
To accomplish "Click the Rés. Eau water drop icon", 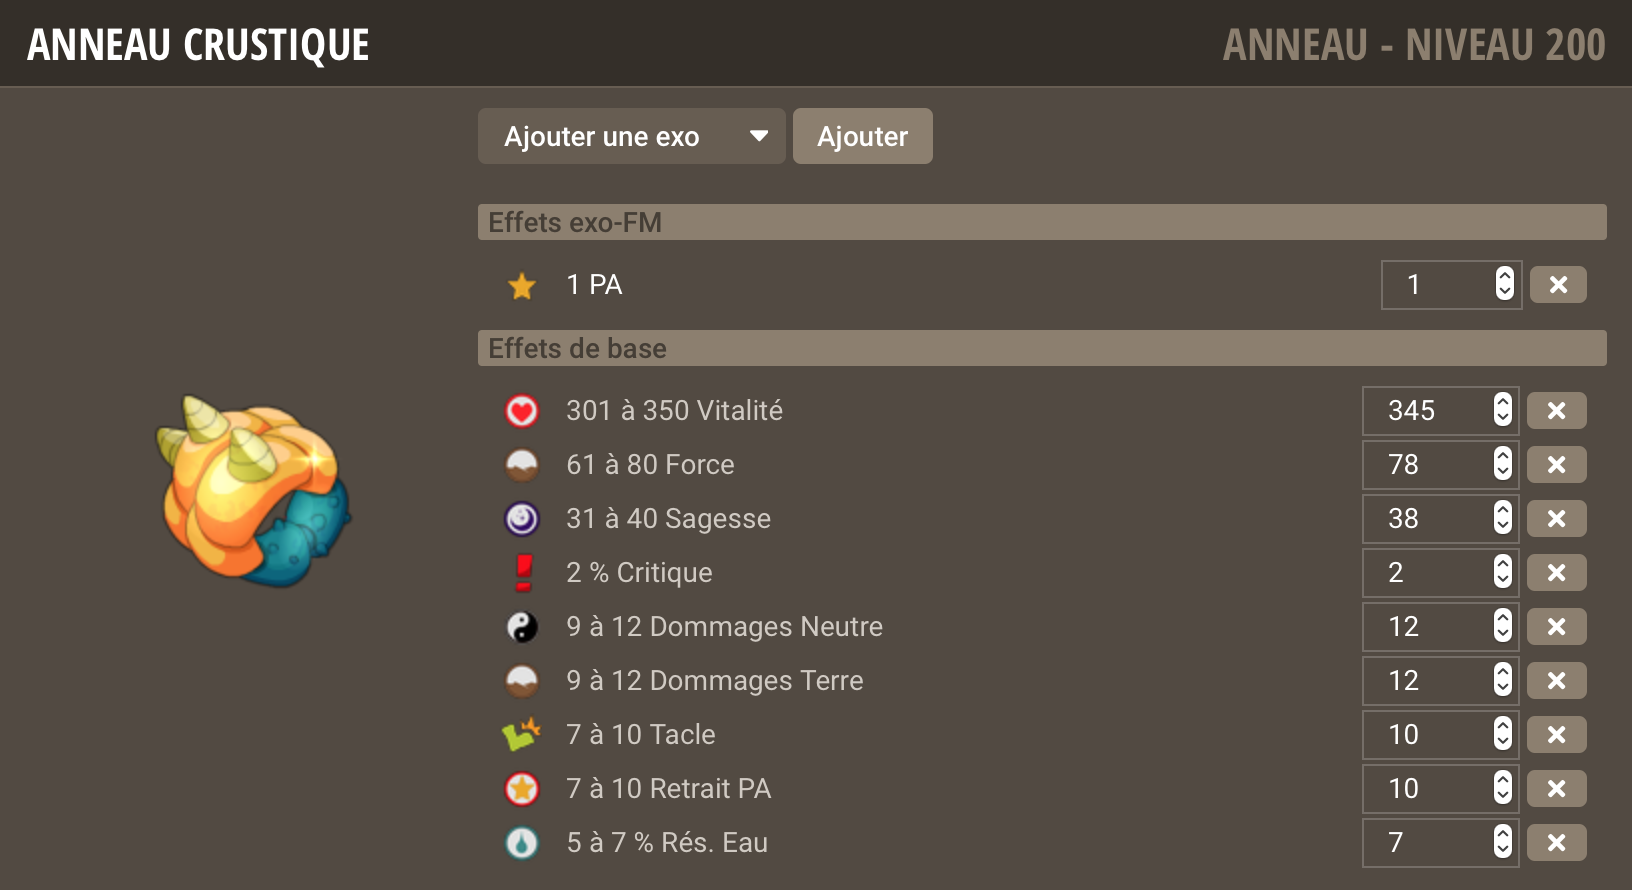I will pos(521,843).
